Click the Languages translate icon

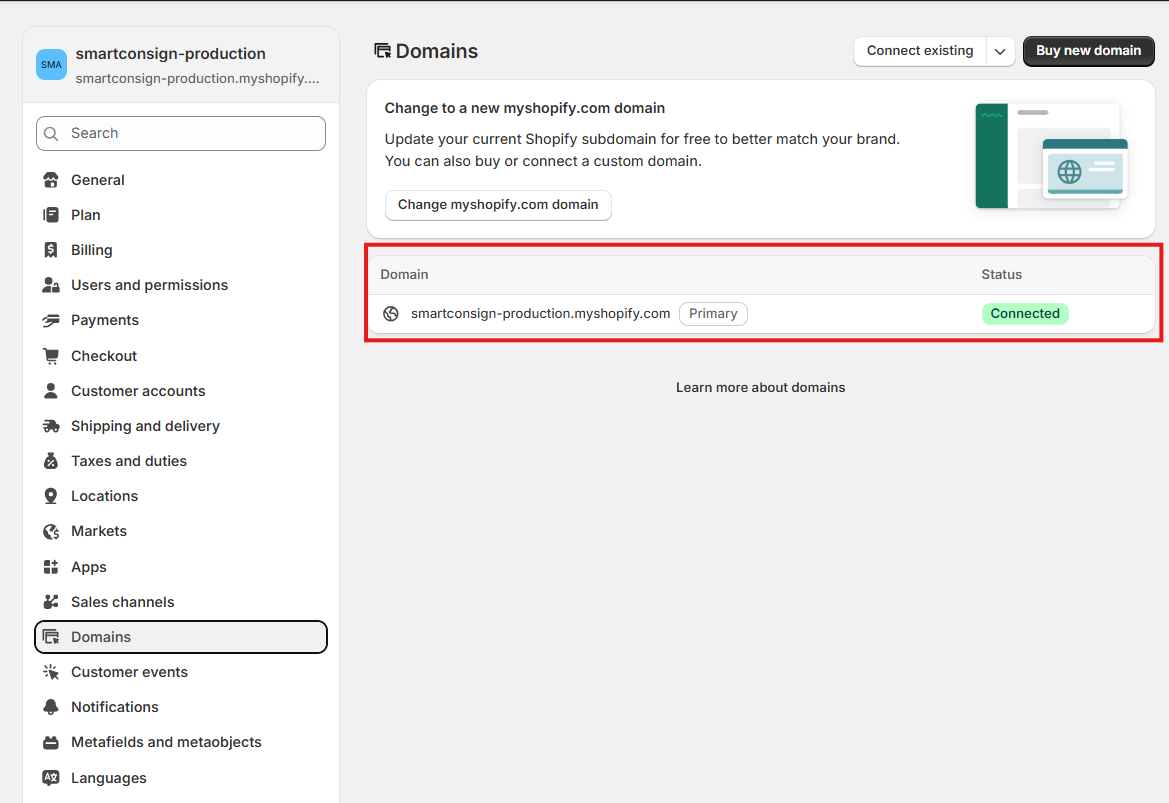pos(51,778)
